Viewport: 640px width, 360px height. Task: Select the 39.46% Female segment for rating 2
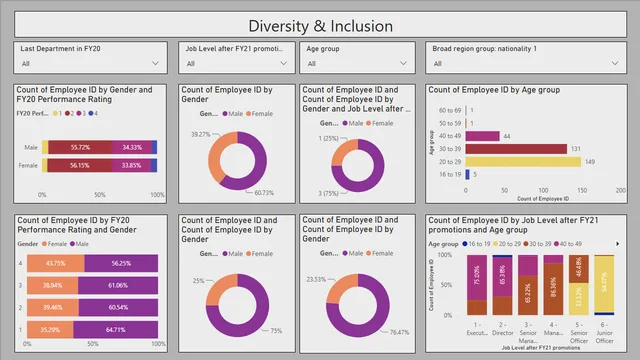(x=53, y=307)
